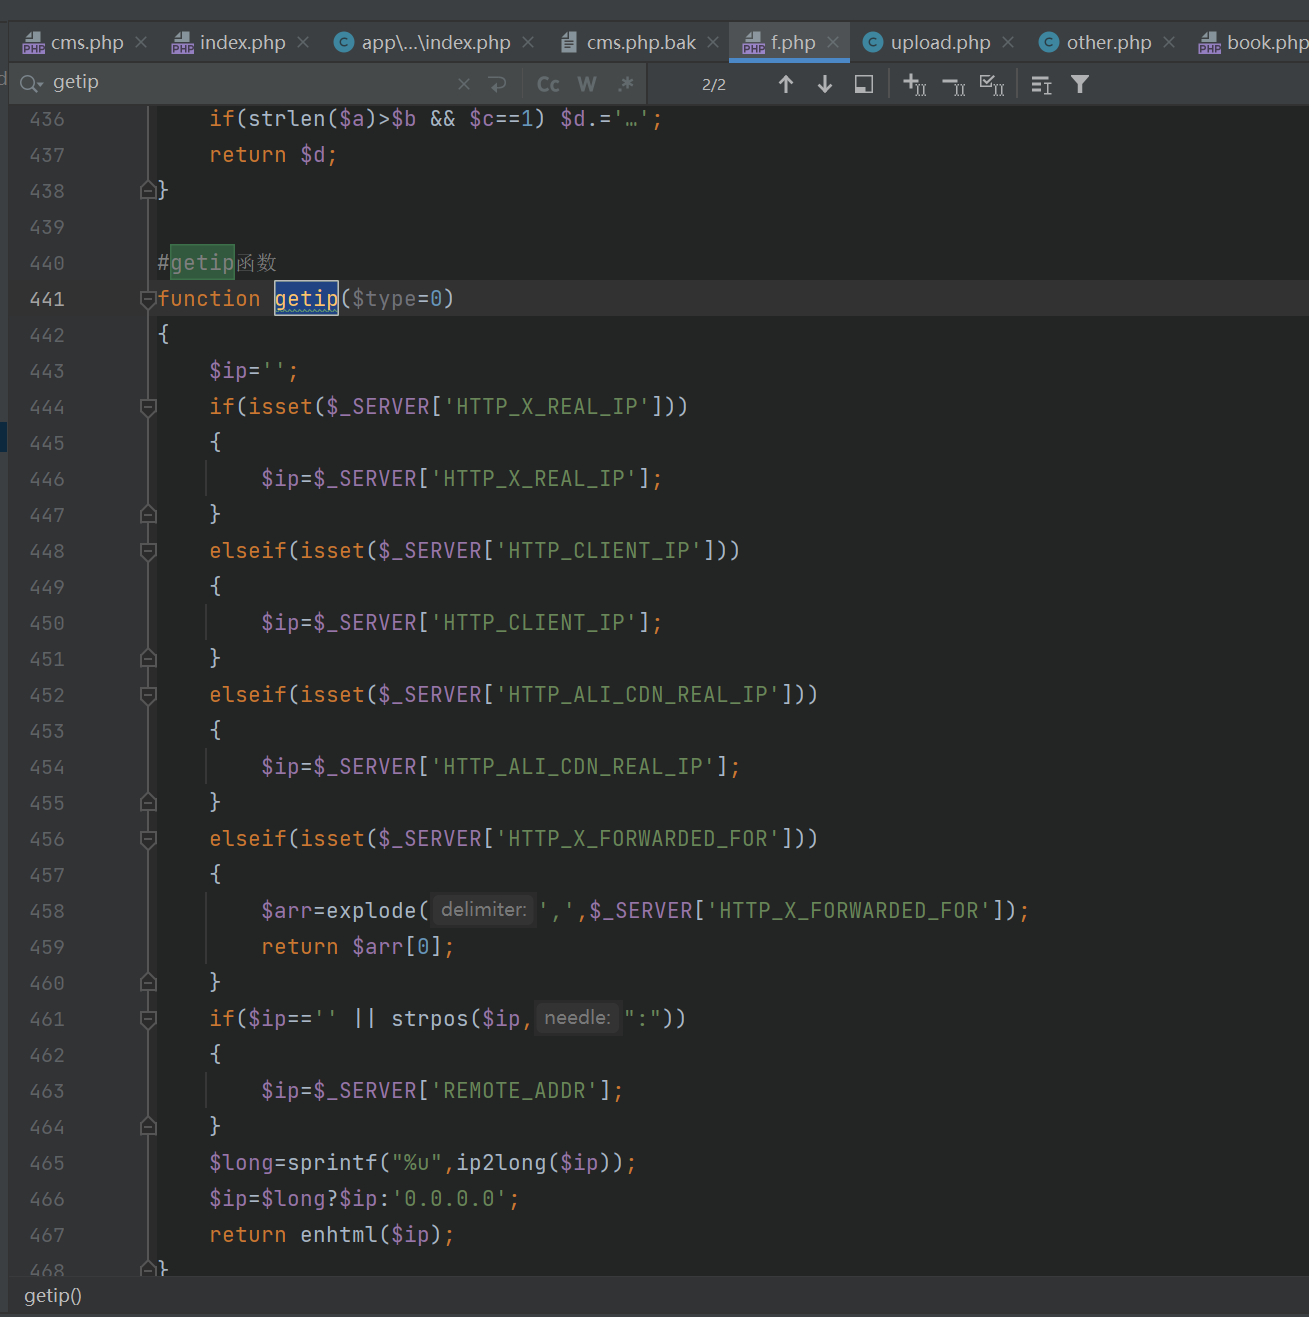This screenshot has width=1309, height=1317.
Task: Click fold end marker at line 438
Action: click(148, 190)
